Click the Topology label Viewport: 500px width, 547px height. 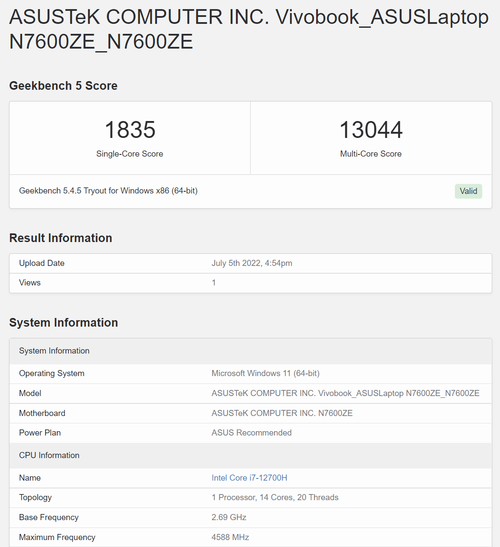35,497
